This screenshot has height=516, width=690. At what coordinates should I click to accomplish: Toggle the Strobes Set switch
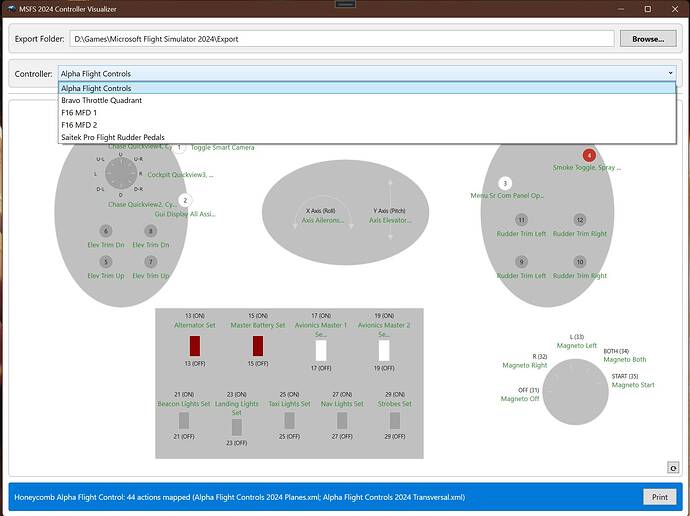[395, 421]
